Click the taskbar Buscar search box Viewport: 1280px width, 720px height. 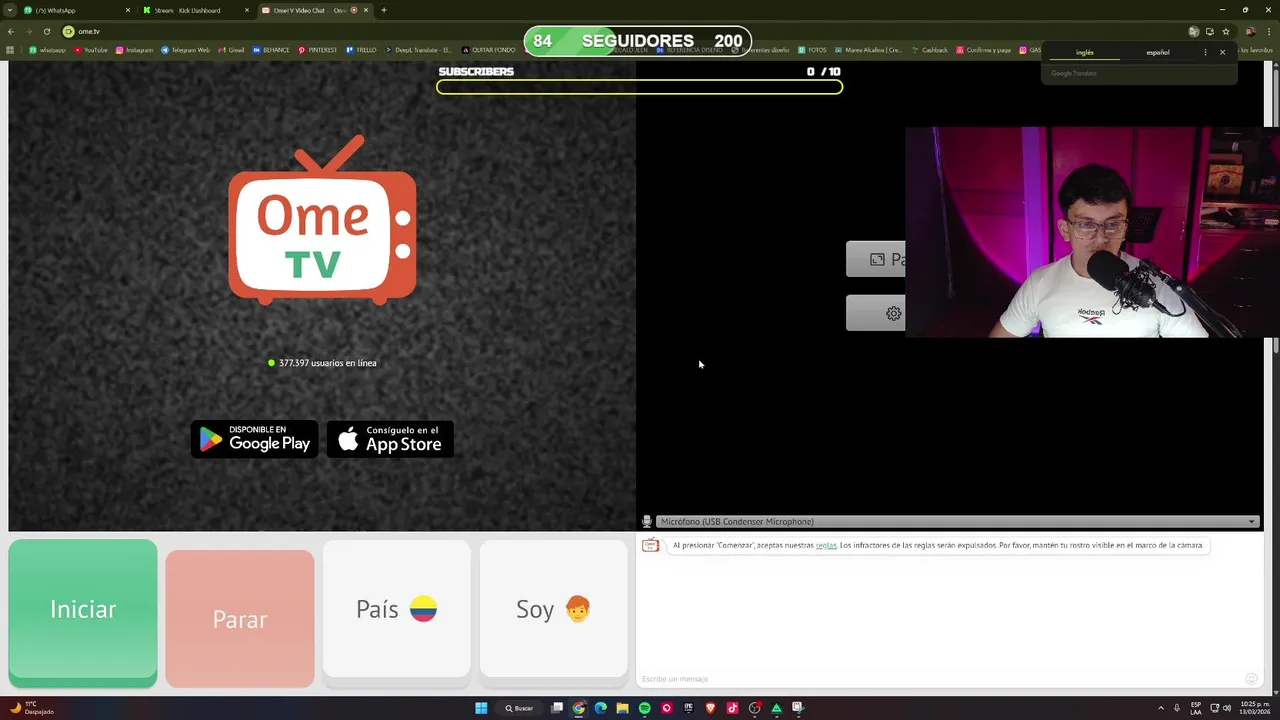pyautogui.click(x=520, y=708)
